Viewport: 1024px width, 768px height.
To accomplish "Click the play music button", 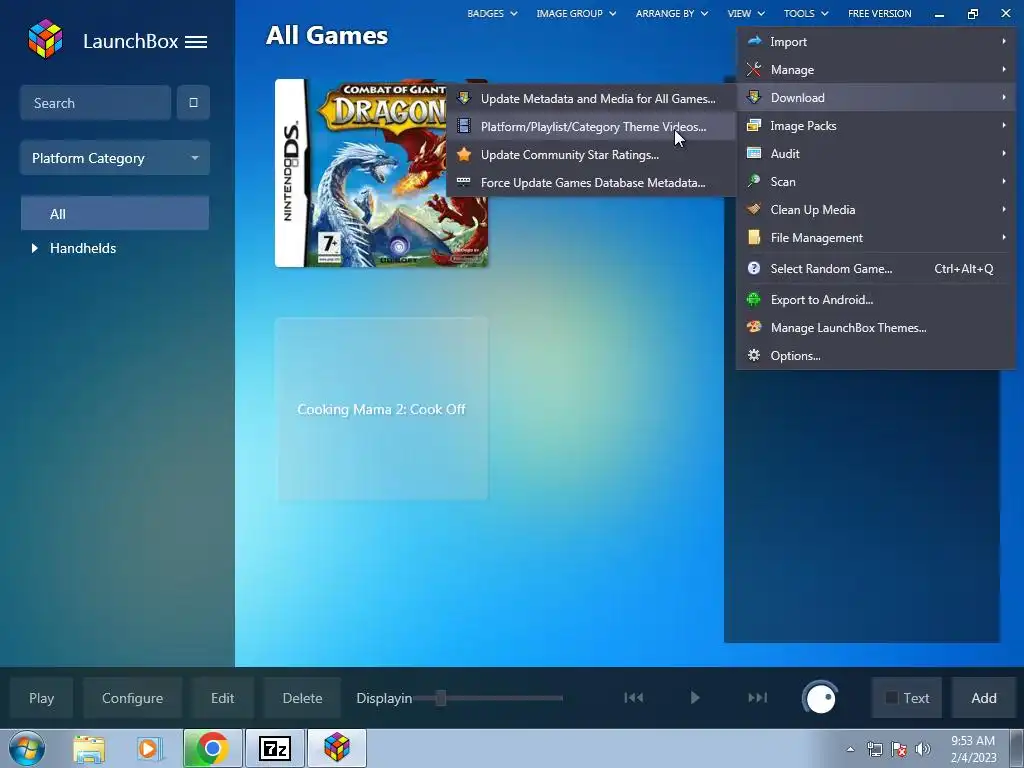I will pyautogui.click(x=695, y=698).
